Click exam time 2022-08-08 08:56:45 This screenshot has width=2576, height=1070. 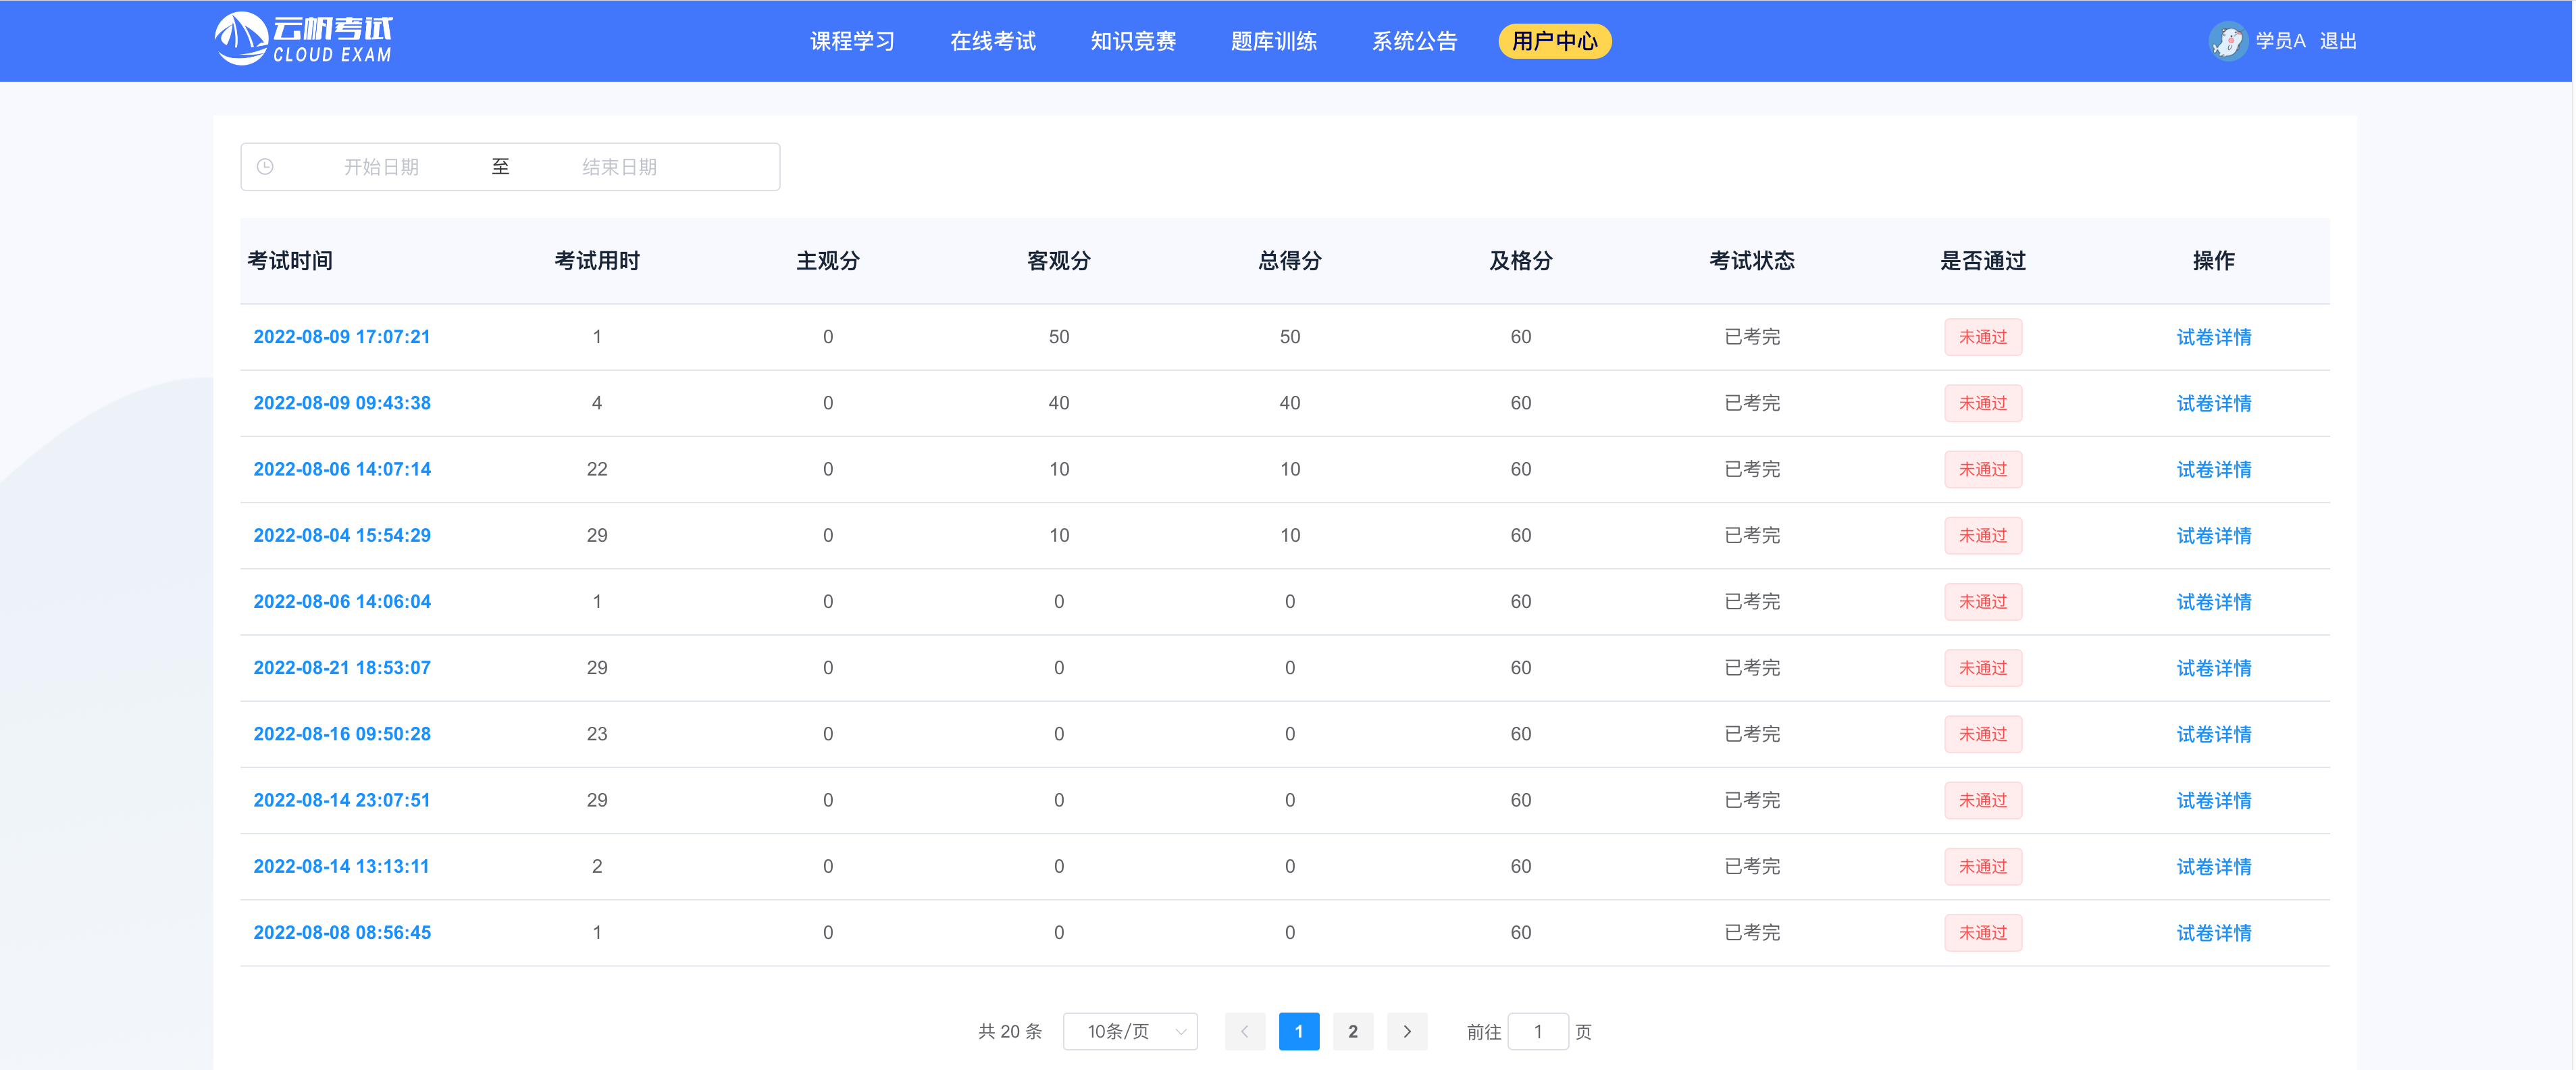tap(341, 932)
